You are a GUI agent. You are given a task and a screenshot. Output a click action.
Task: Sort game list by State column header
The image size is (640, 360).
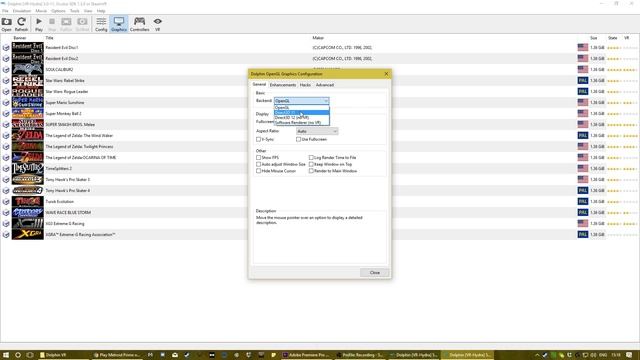point(613,38)
